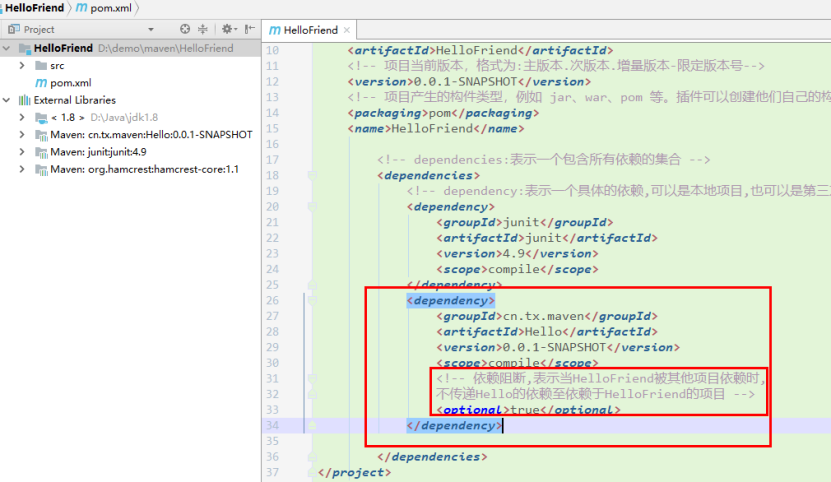Viewport: 831px width, 482px height.
Task: Collapse the HelloFriend root project node
Action: coord(7,48)
